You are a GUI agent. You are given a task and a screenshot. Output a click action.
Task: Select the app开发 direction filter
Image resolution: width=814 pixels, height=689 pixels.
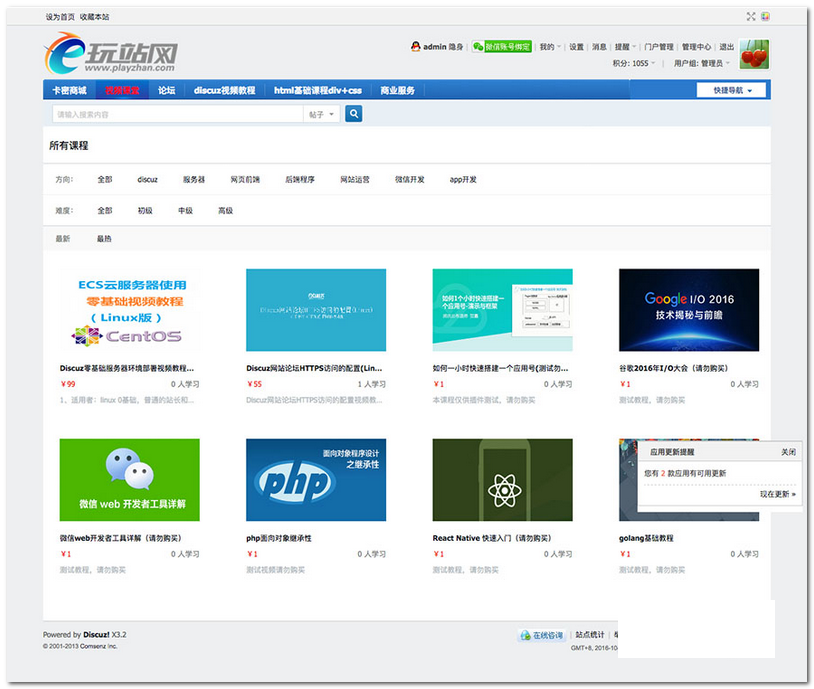coord(463,180)
